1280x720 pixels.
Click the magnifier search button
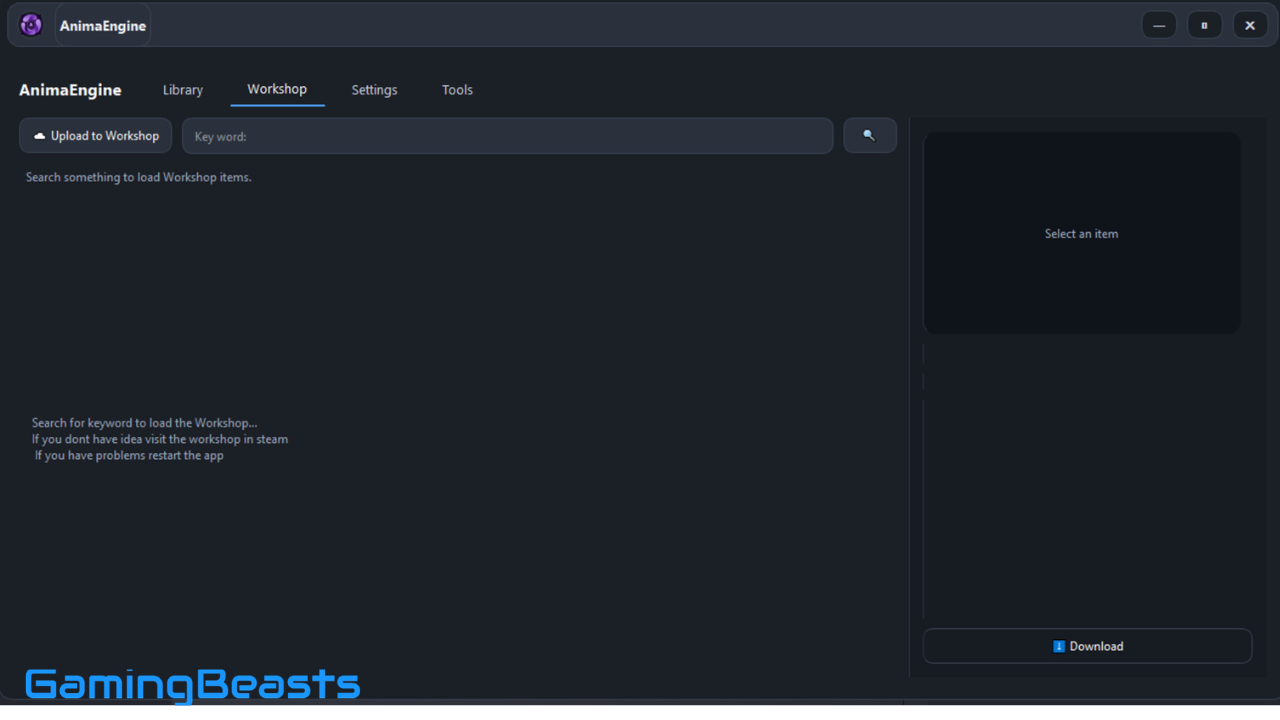tap(869, 136)
